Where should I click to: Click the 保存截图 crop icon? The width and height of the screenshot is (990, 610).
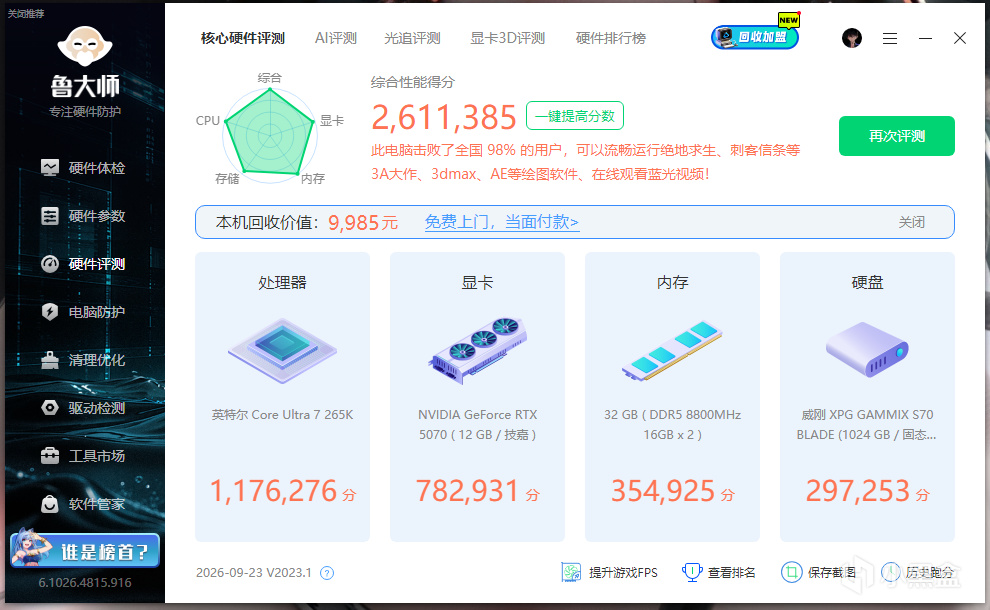[x=791, y=572]
